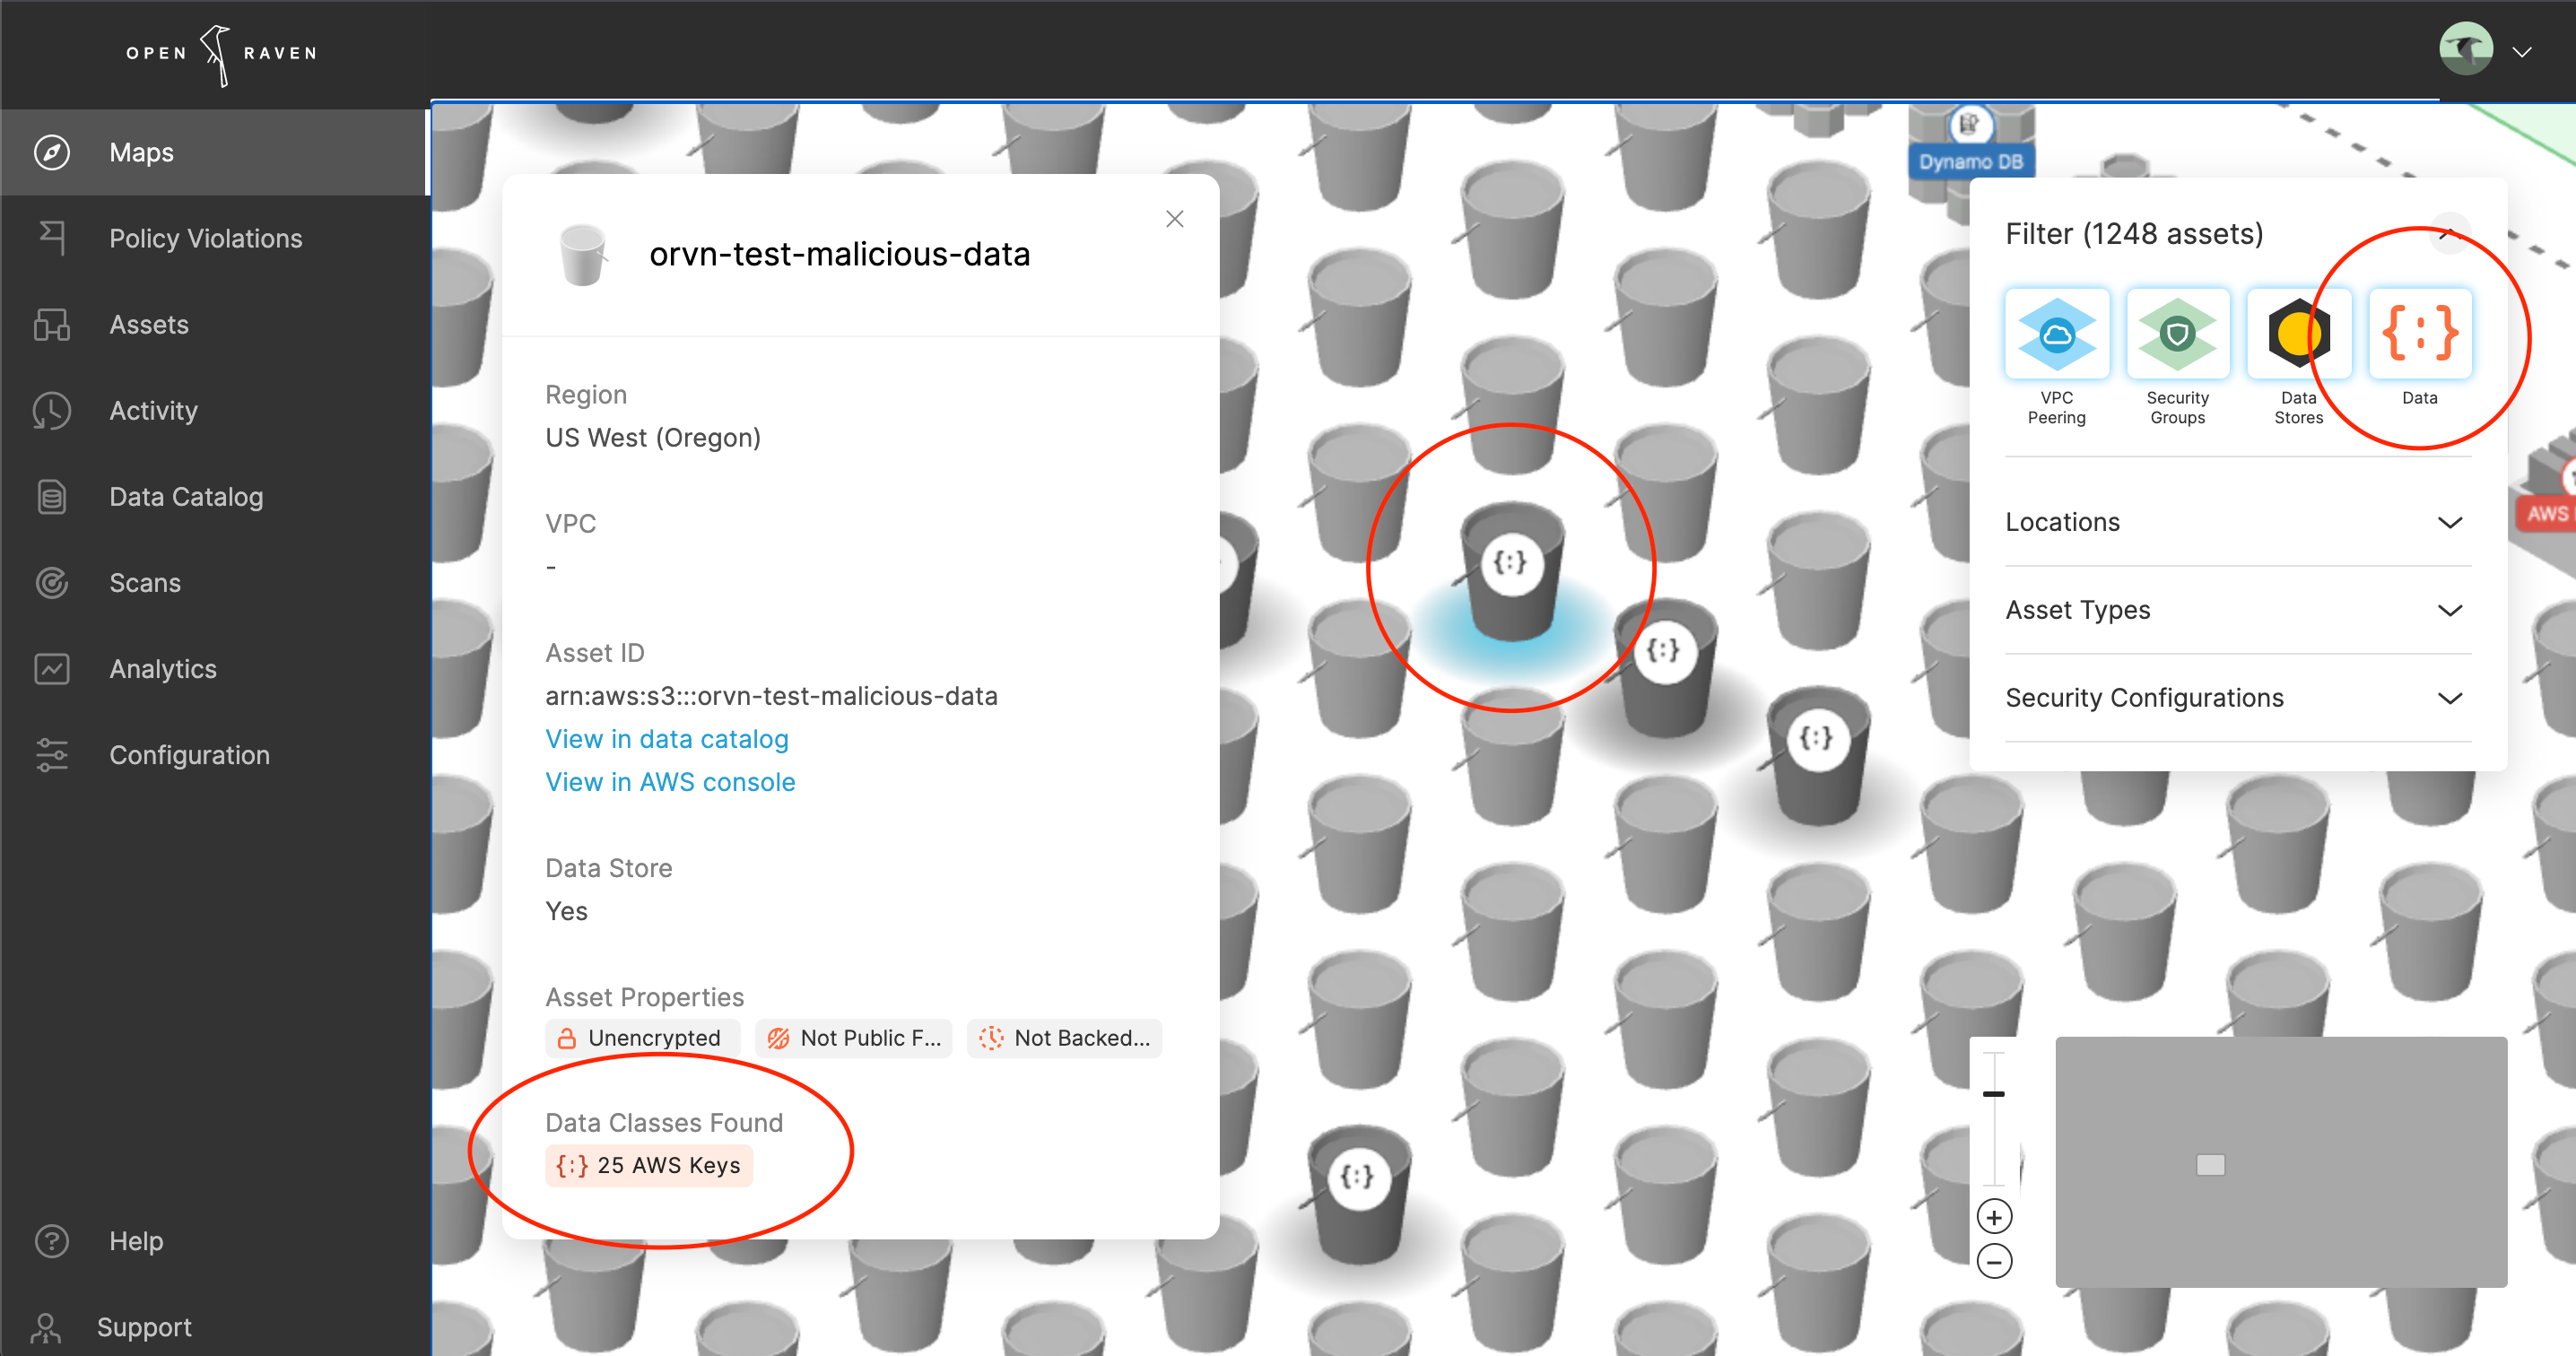Close the orvn-test-malicious-data panel
The height and width of the screenshot is (1356, 2576).
(x=1174, y=219)
